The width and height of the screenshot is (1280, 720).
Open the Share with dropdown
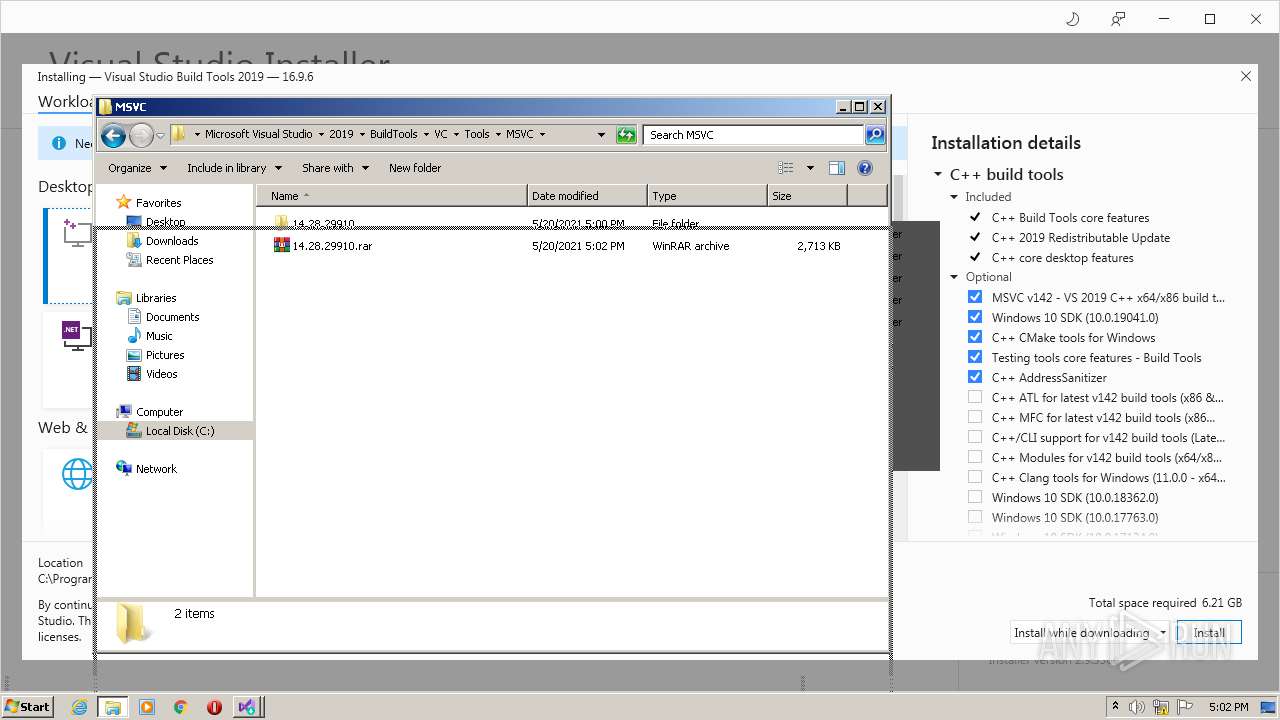click(x=335, y=168)
